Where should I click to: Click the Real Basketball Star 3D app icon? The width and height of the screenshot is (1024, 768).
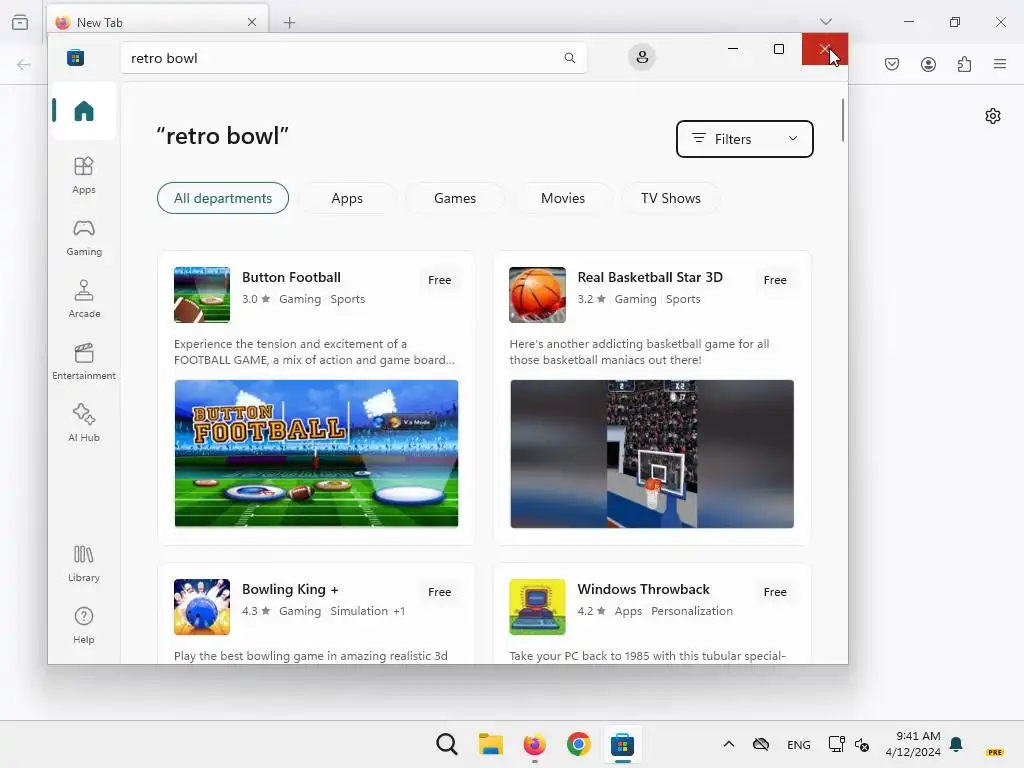coord(537,295)
